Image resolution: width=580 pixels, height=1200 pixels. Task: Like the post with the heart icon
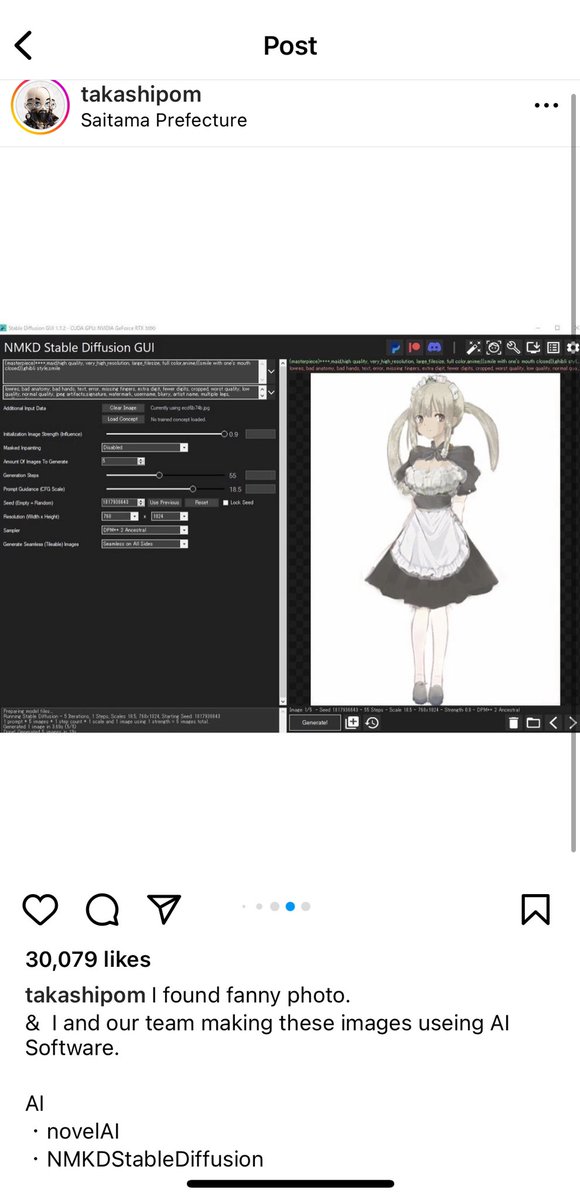click(40, 909)
